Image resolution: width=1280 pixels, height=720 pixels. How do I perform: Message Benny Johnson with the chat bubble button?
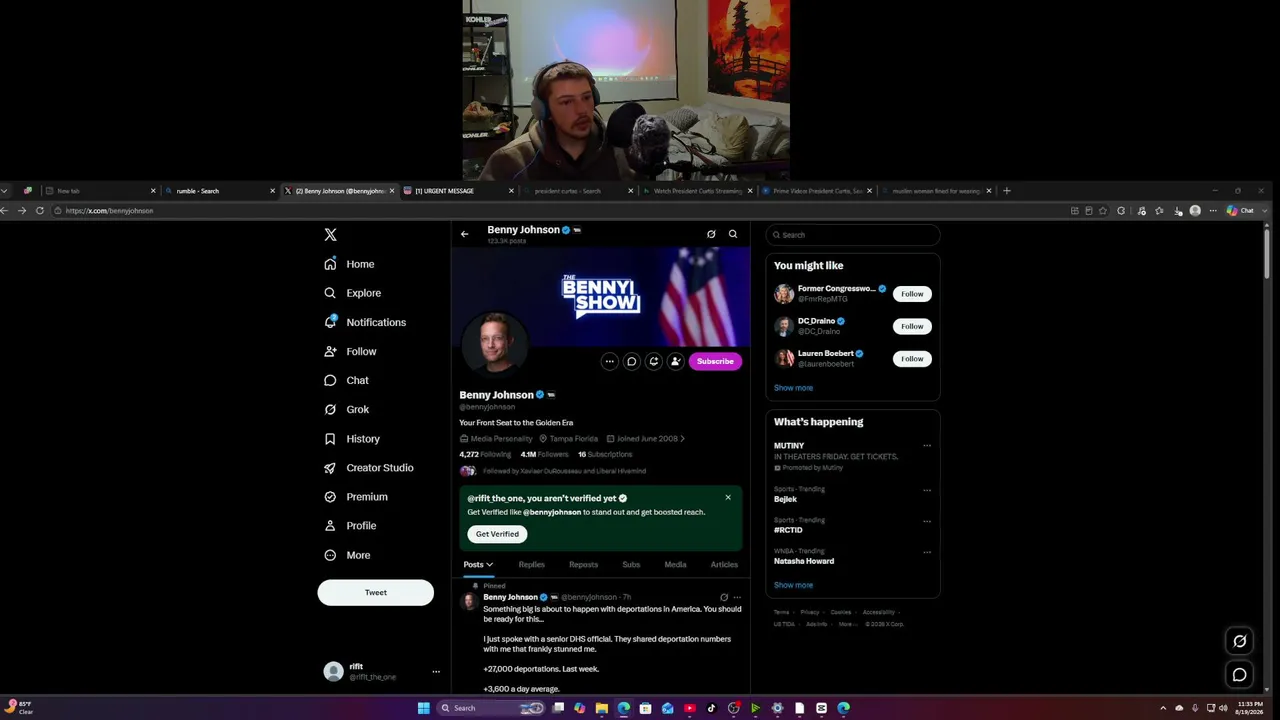[x=631, y=361]
